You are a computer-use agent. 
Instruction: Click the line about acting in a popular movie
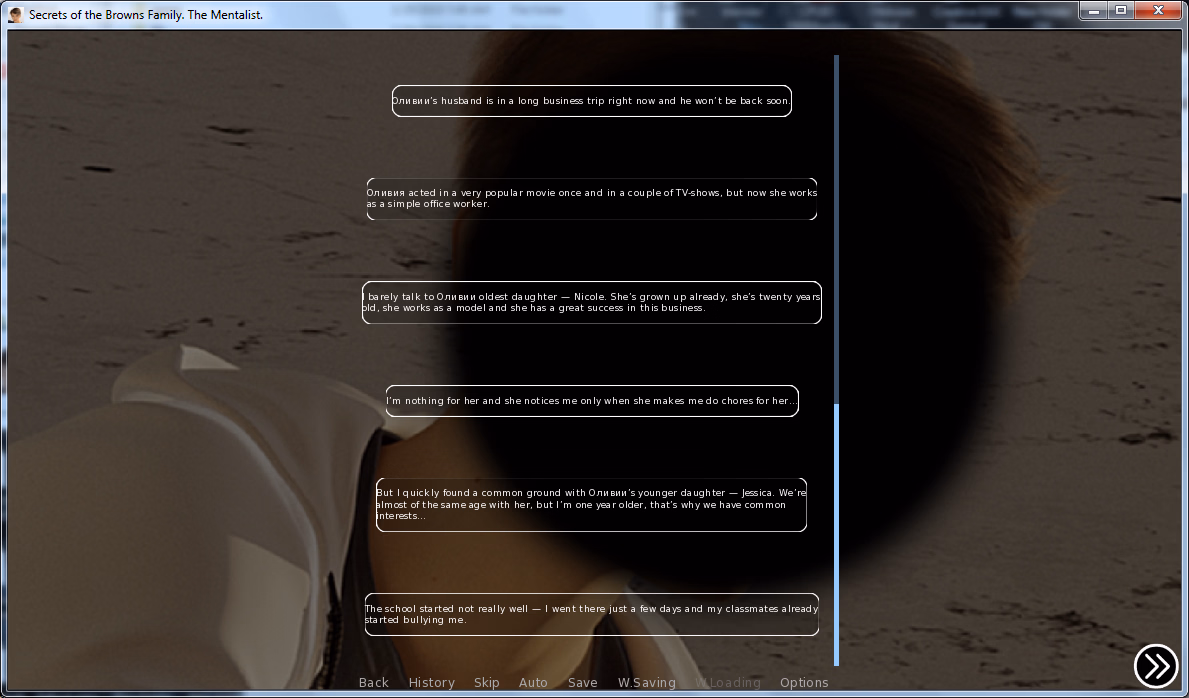point(591,199)
